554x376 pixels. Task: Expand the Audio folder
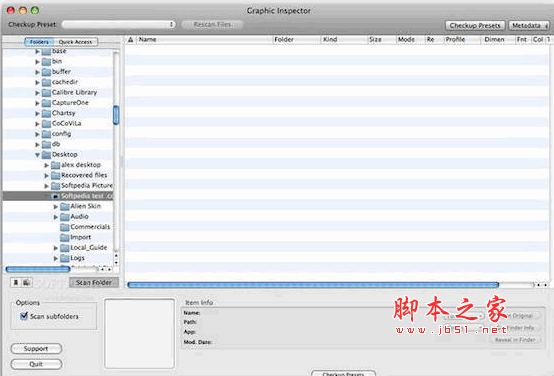point(55,217)
